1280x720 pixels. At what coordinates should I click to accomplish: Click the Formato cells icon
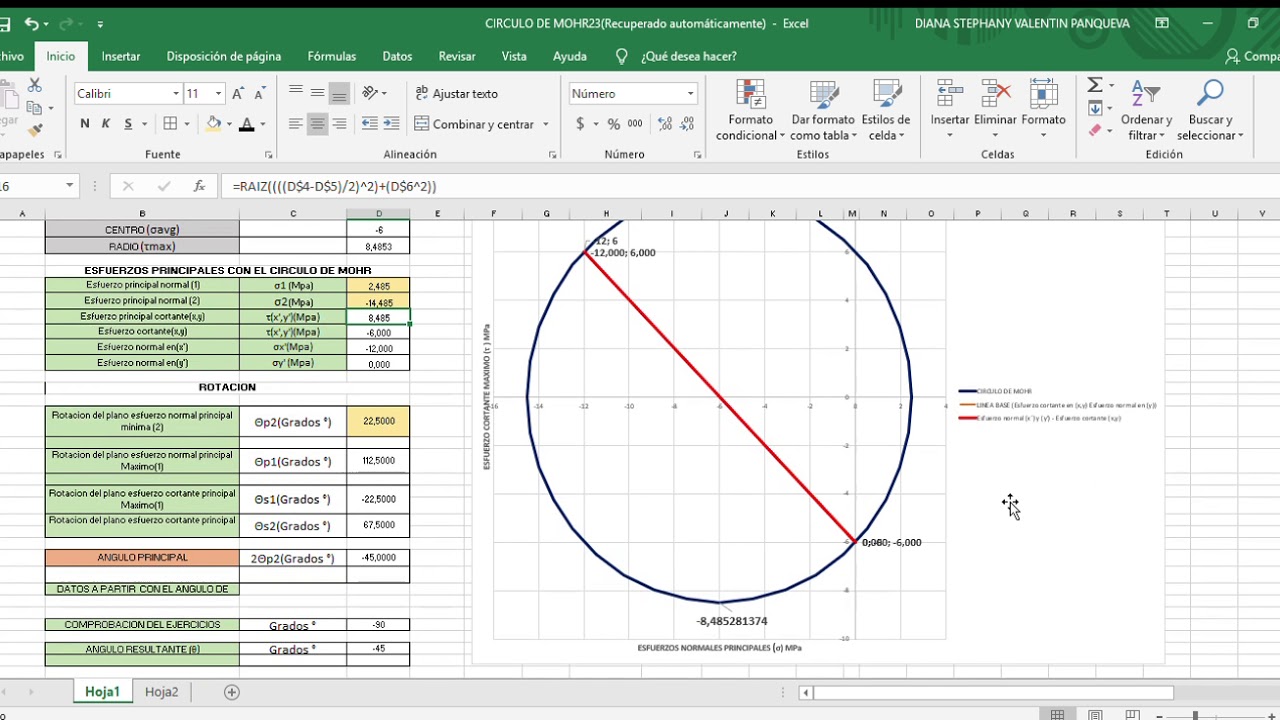pyautogui.click(x=1043, y=95)
